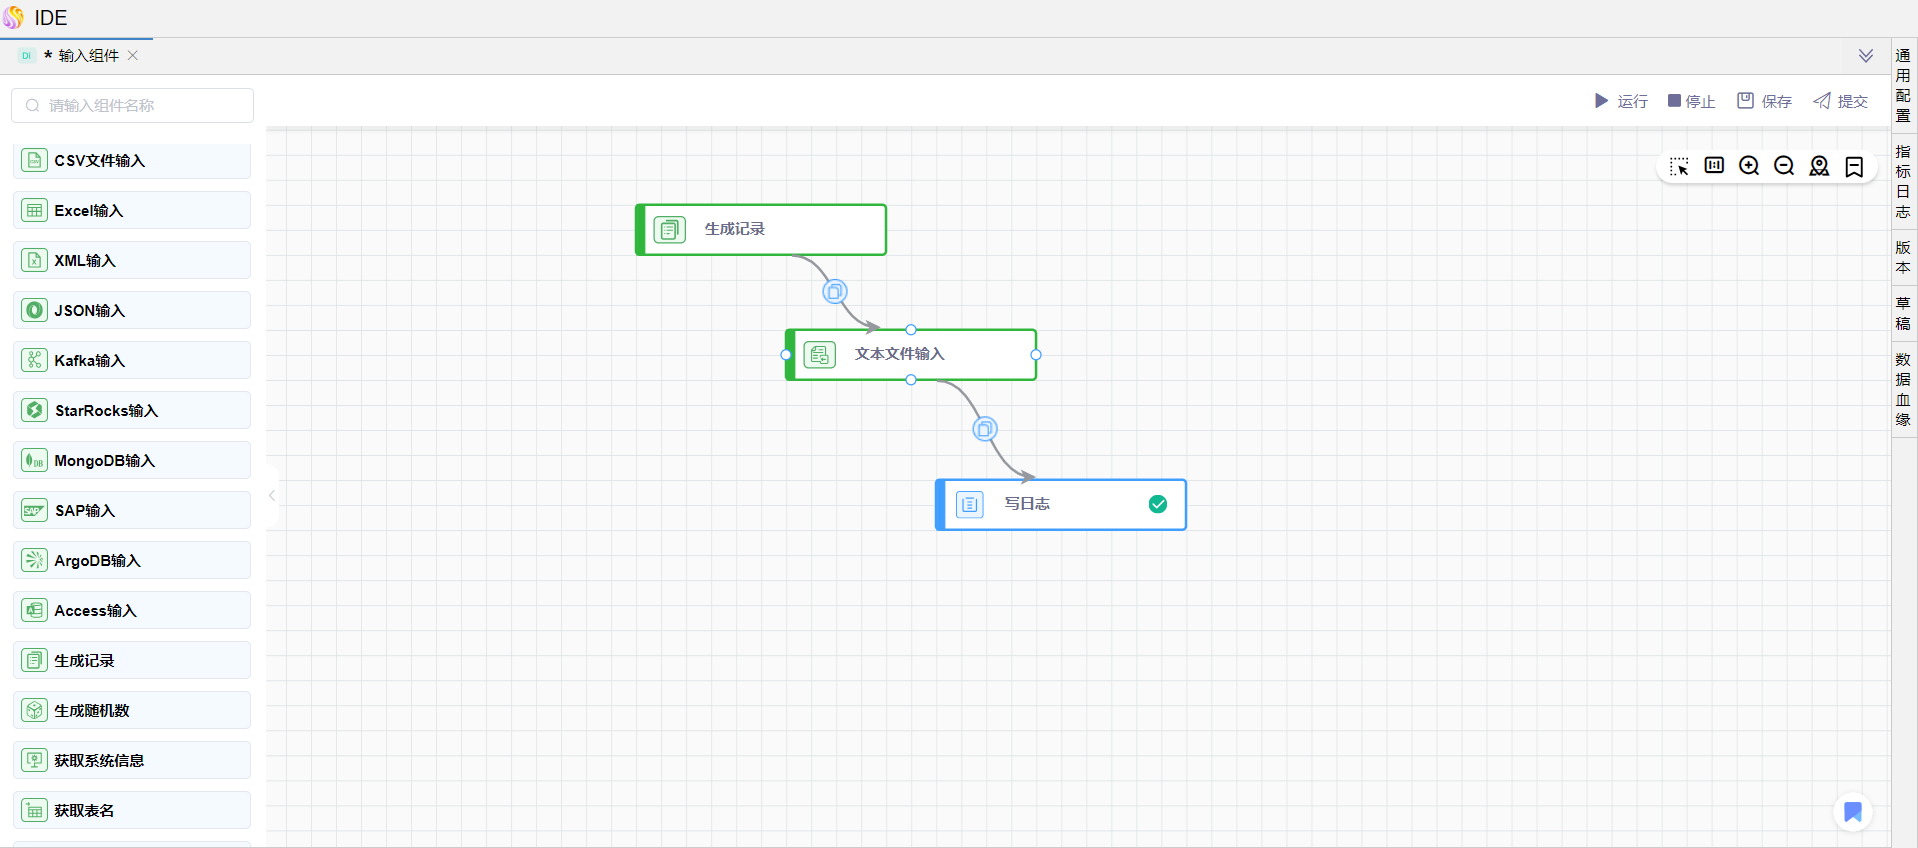Run the workflow with 运行

1621,101
